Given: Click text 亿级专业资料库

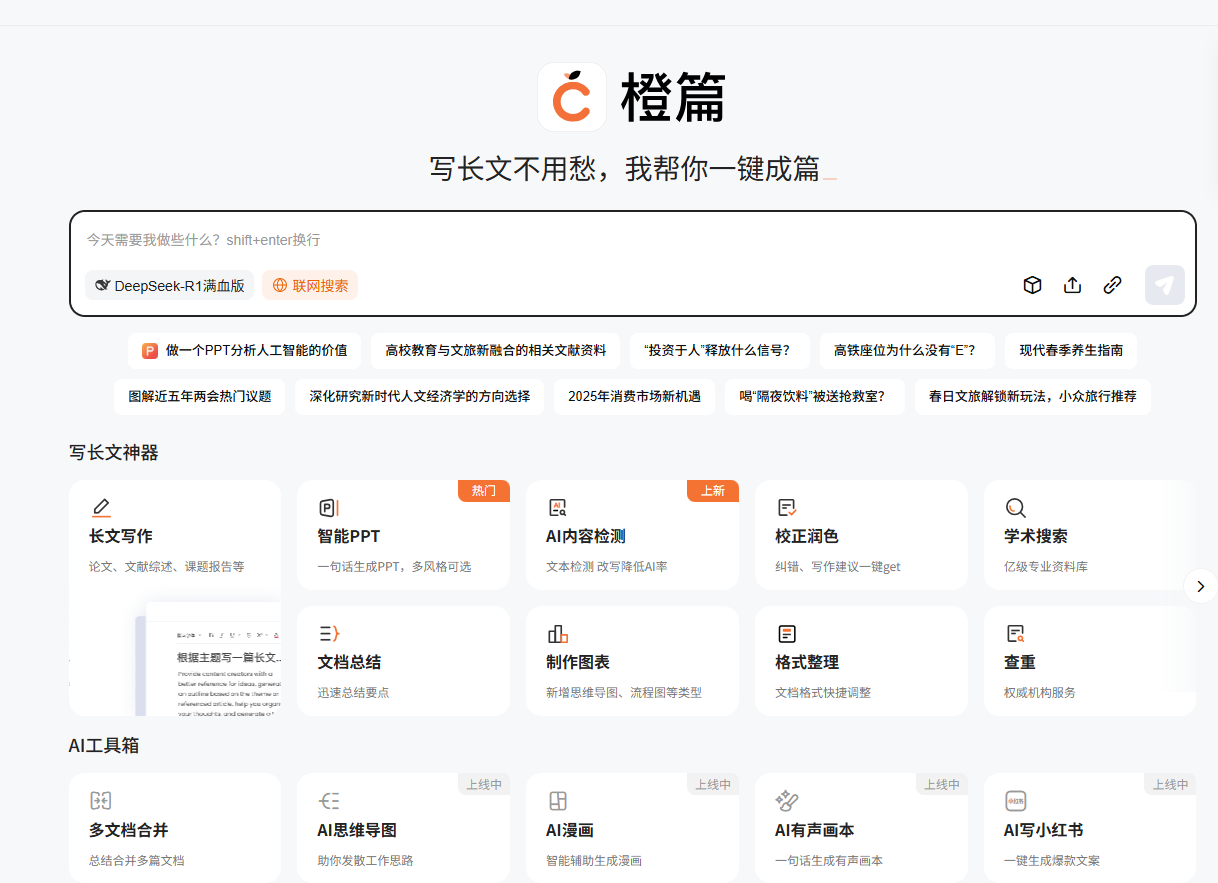Looking at the screenshot, I should (1046, 566).
